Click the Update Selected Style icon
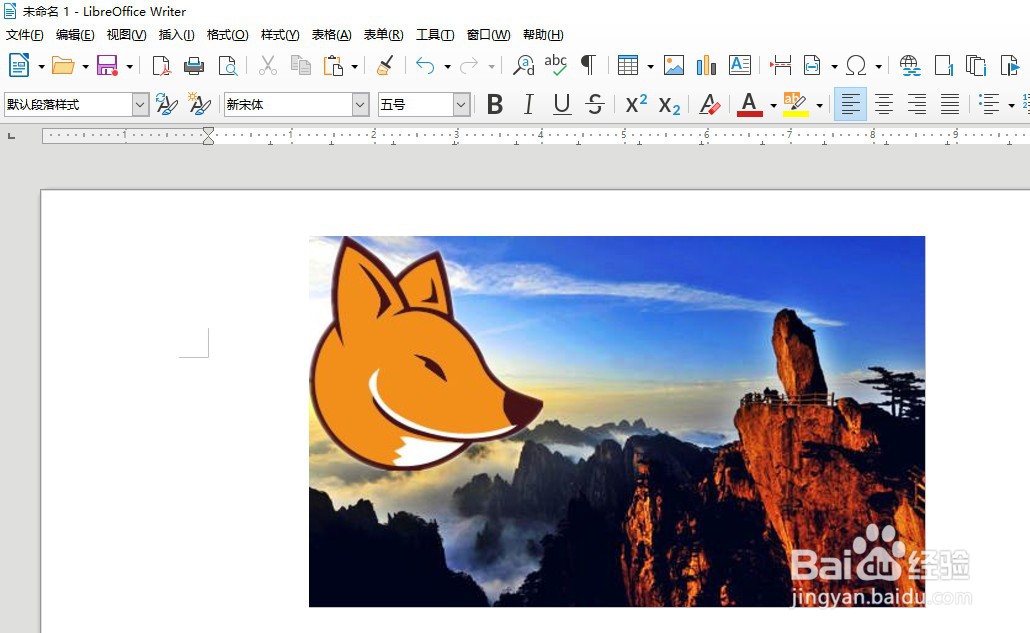This screenshot has width=1030, height=633. click(167, 104)
